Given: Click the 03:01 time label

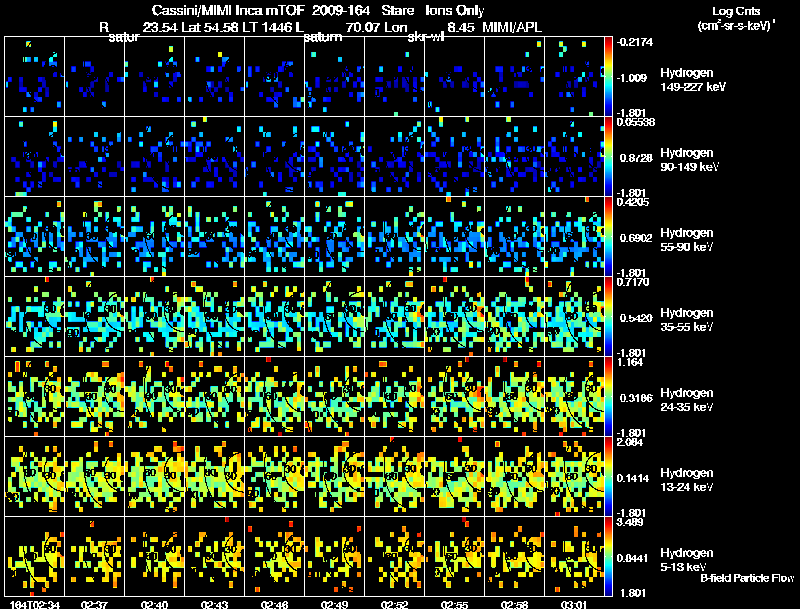Looking at the screenshot, I should [574, 605].
